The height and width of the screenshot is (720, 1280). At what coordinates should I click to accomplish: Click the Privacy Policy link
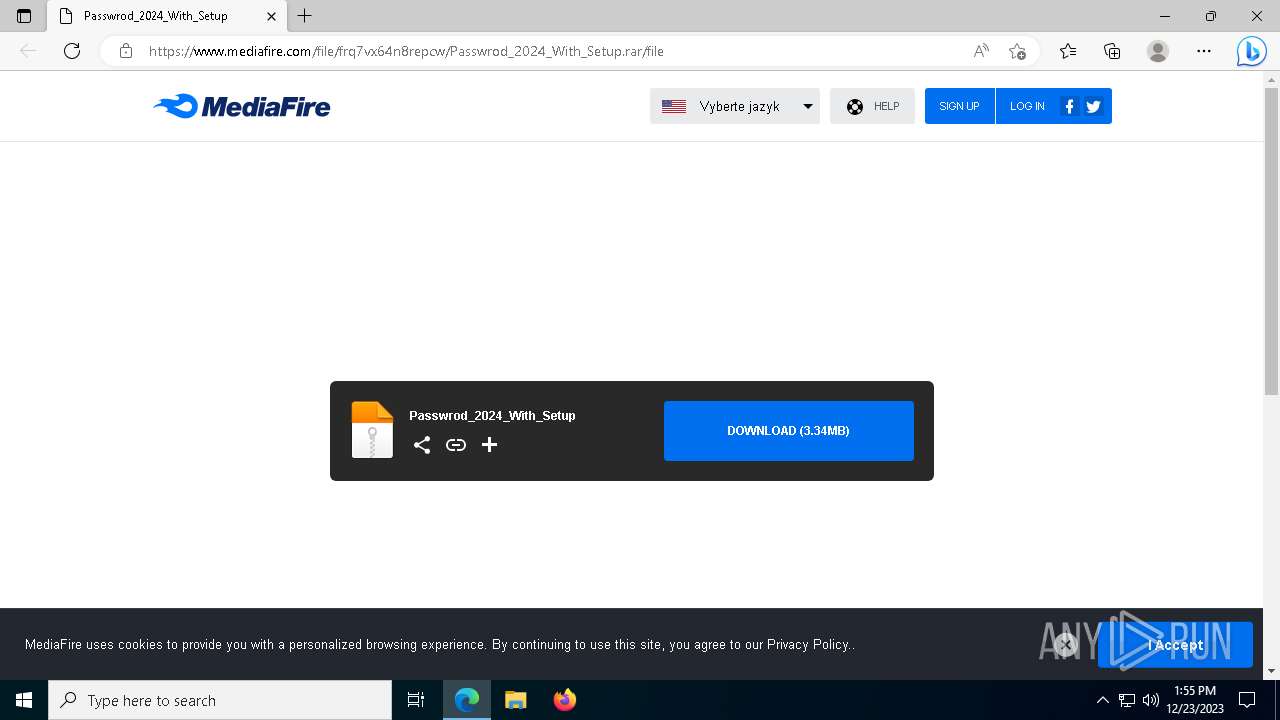point(808,645)
